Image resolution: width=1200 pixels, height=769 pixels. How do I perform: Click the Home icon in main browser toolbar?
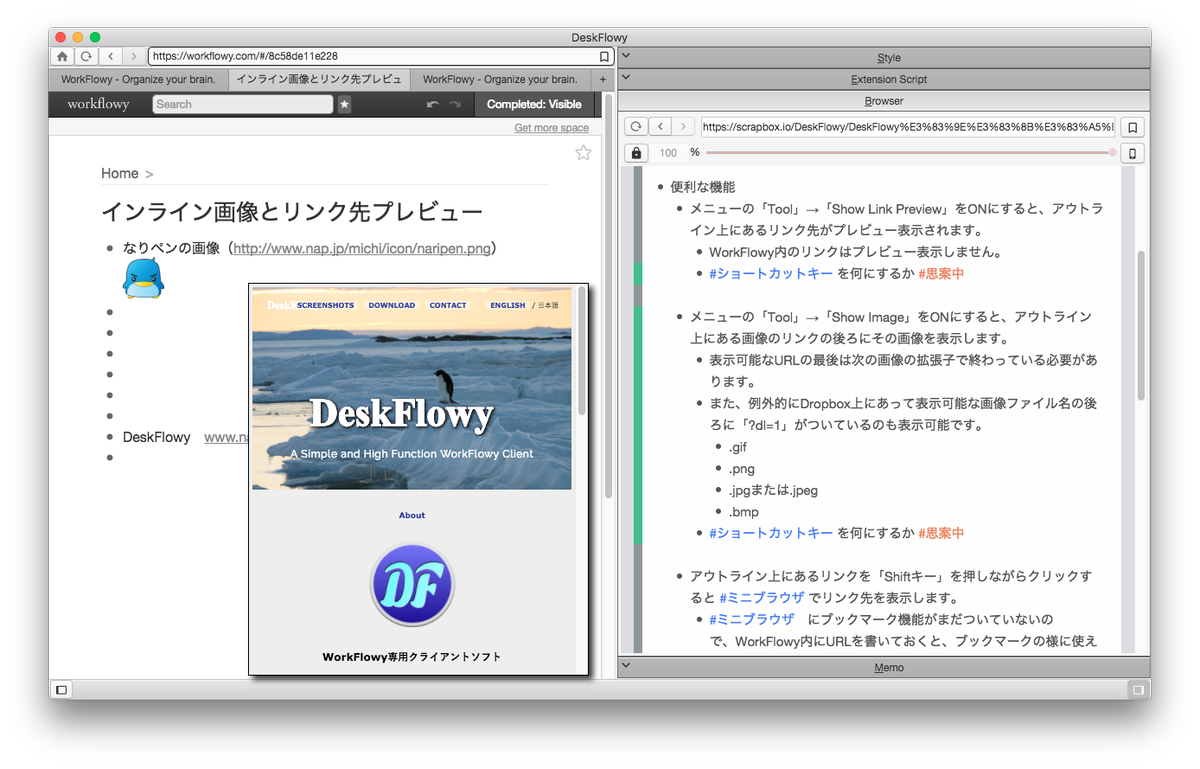pyautogui.click(x=62, y=57)
